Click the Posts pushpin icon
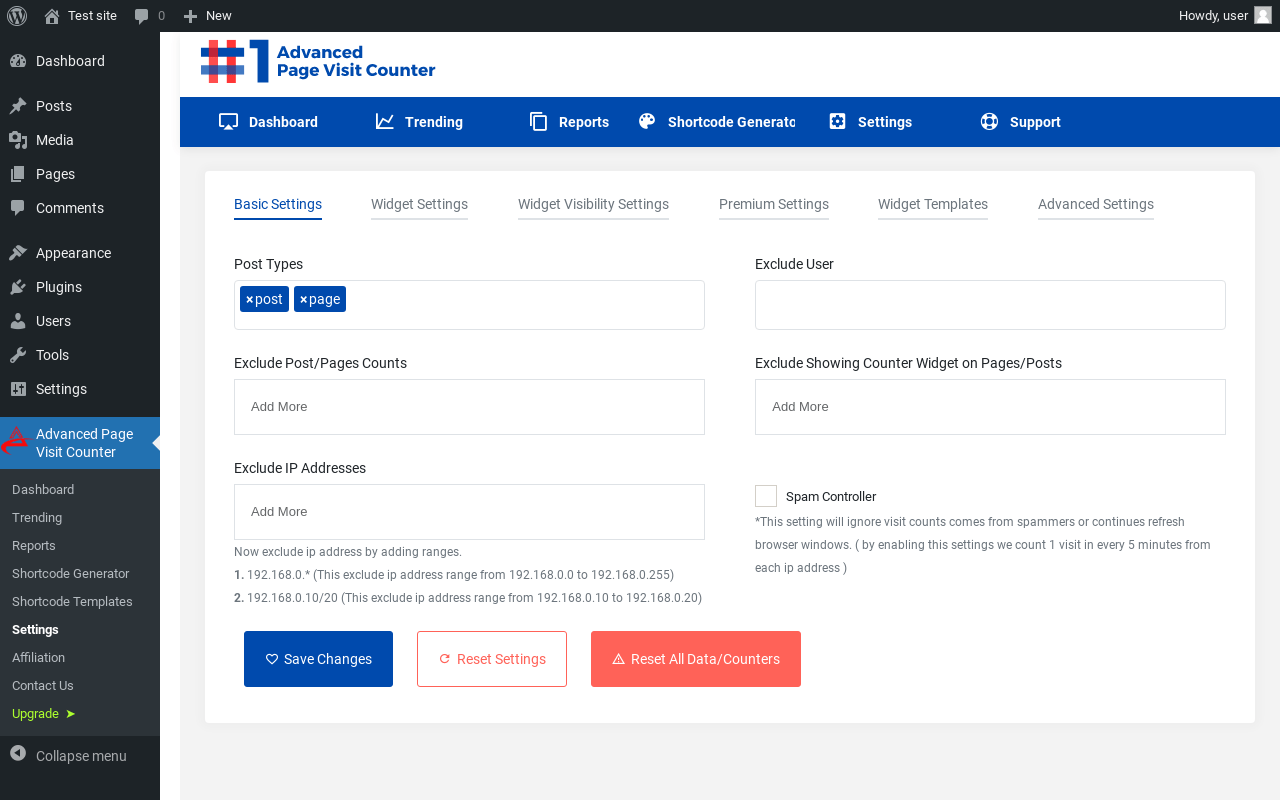Image resolution: width=1280 pixels, height=800 pixels. 18,106
